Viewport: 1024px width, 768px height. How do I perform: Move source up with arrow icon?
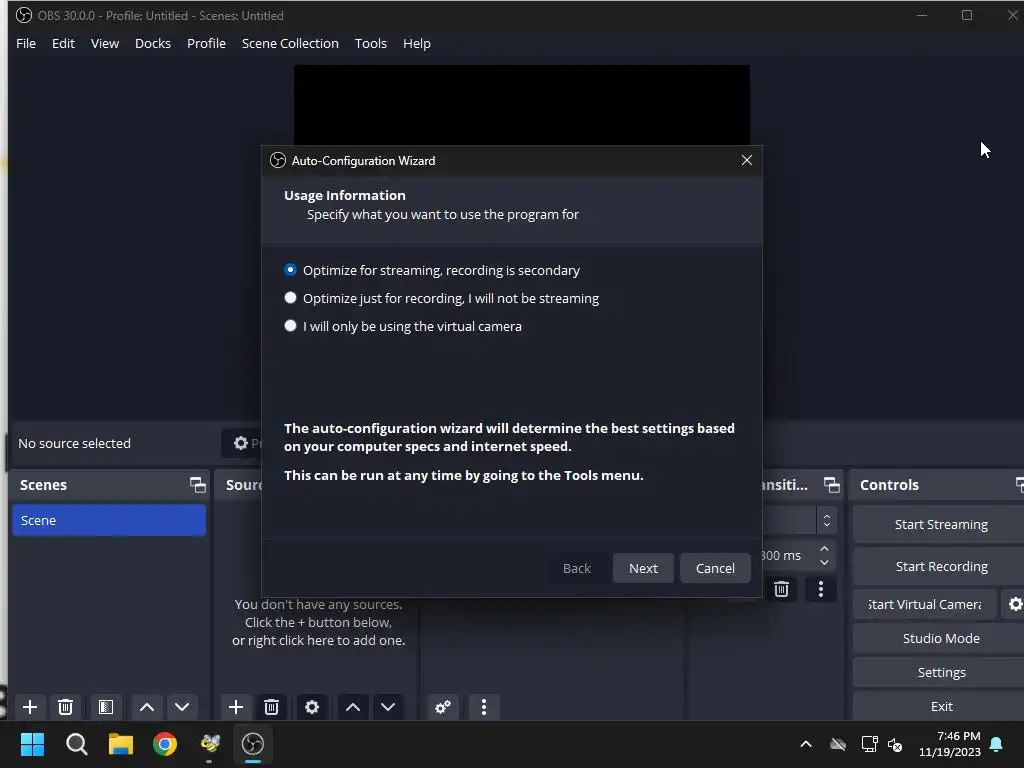[x=353, y=707]
